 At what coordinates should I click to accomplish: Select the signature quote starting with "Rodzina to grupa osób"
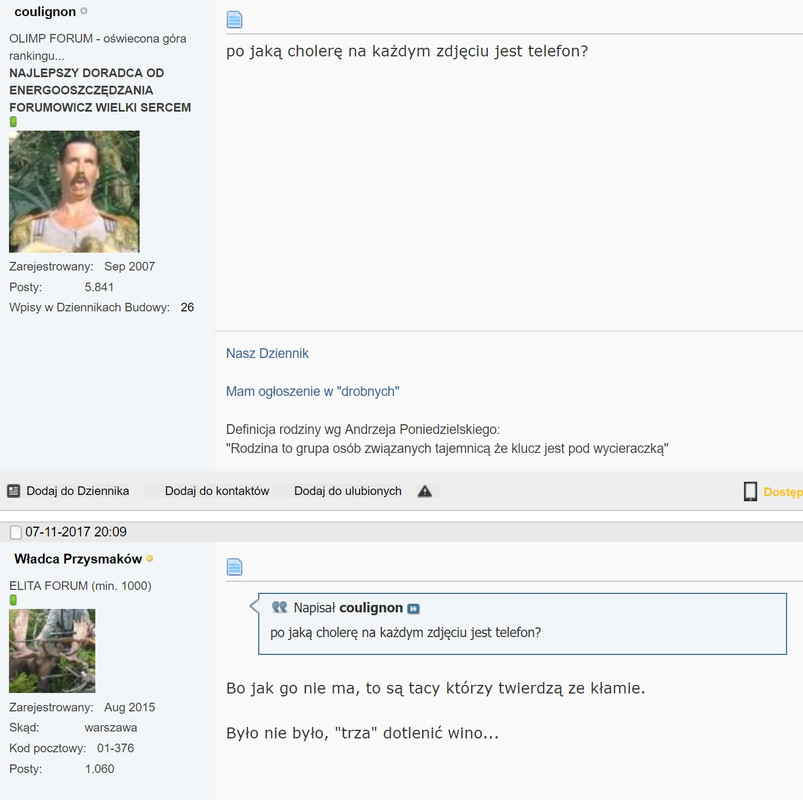pos(447,449)
